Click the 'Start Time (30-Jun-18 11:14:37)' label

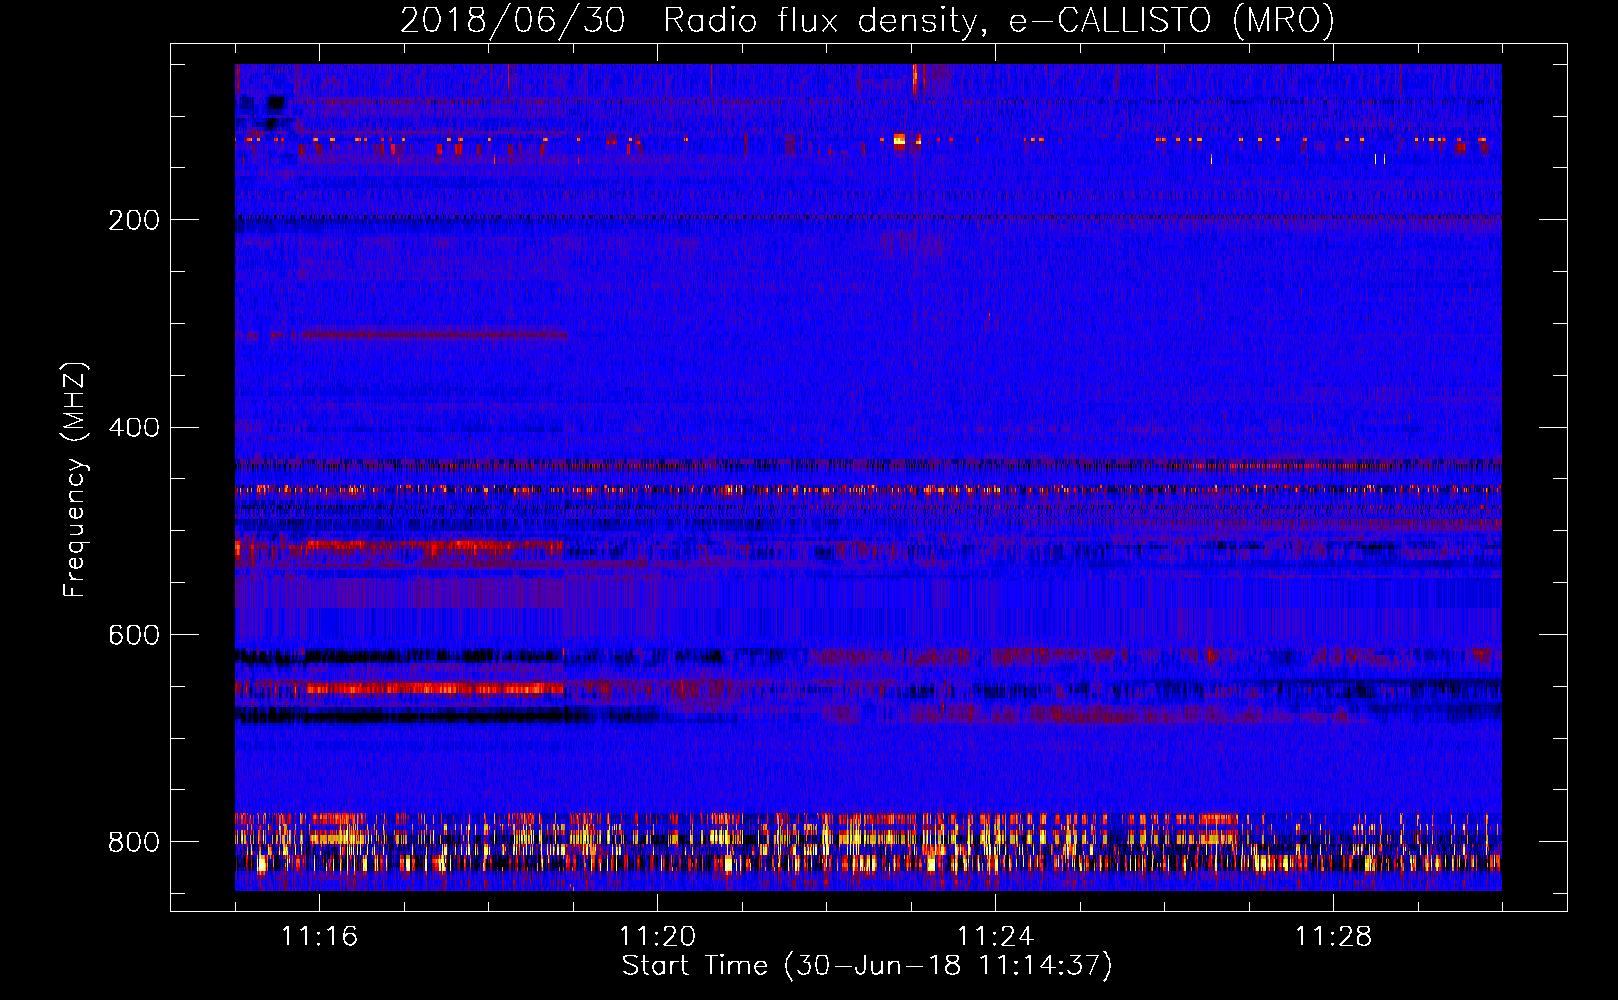(x=867, y=966)
